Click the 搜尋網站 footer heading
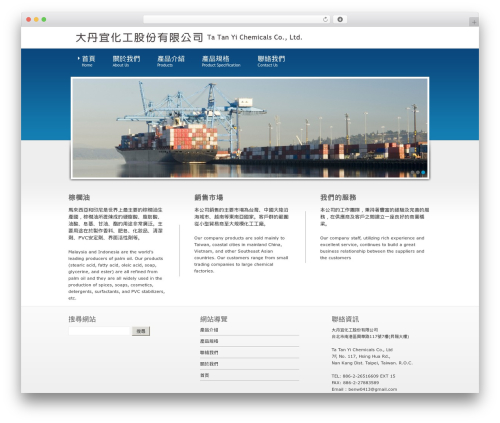Image resolution: width=500 pixels, height=423 pixels. (x=82, y=319)
